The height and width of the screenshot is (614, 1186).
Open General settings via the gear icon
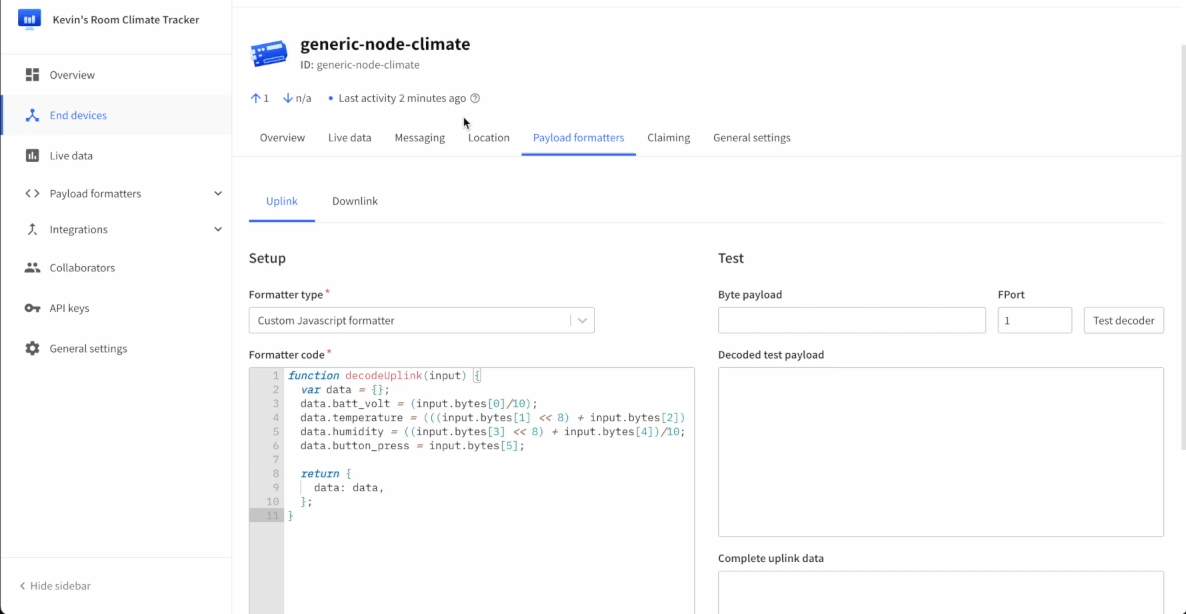(x=34, y=348)
